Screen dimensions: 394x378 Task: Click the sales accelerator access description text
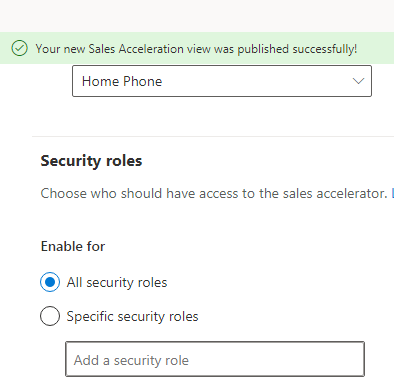[x=214, y=193]
